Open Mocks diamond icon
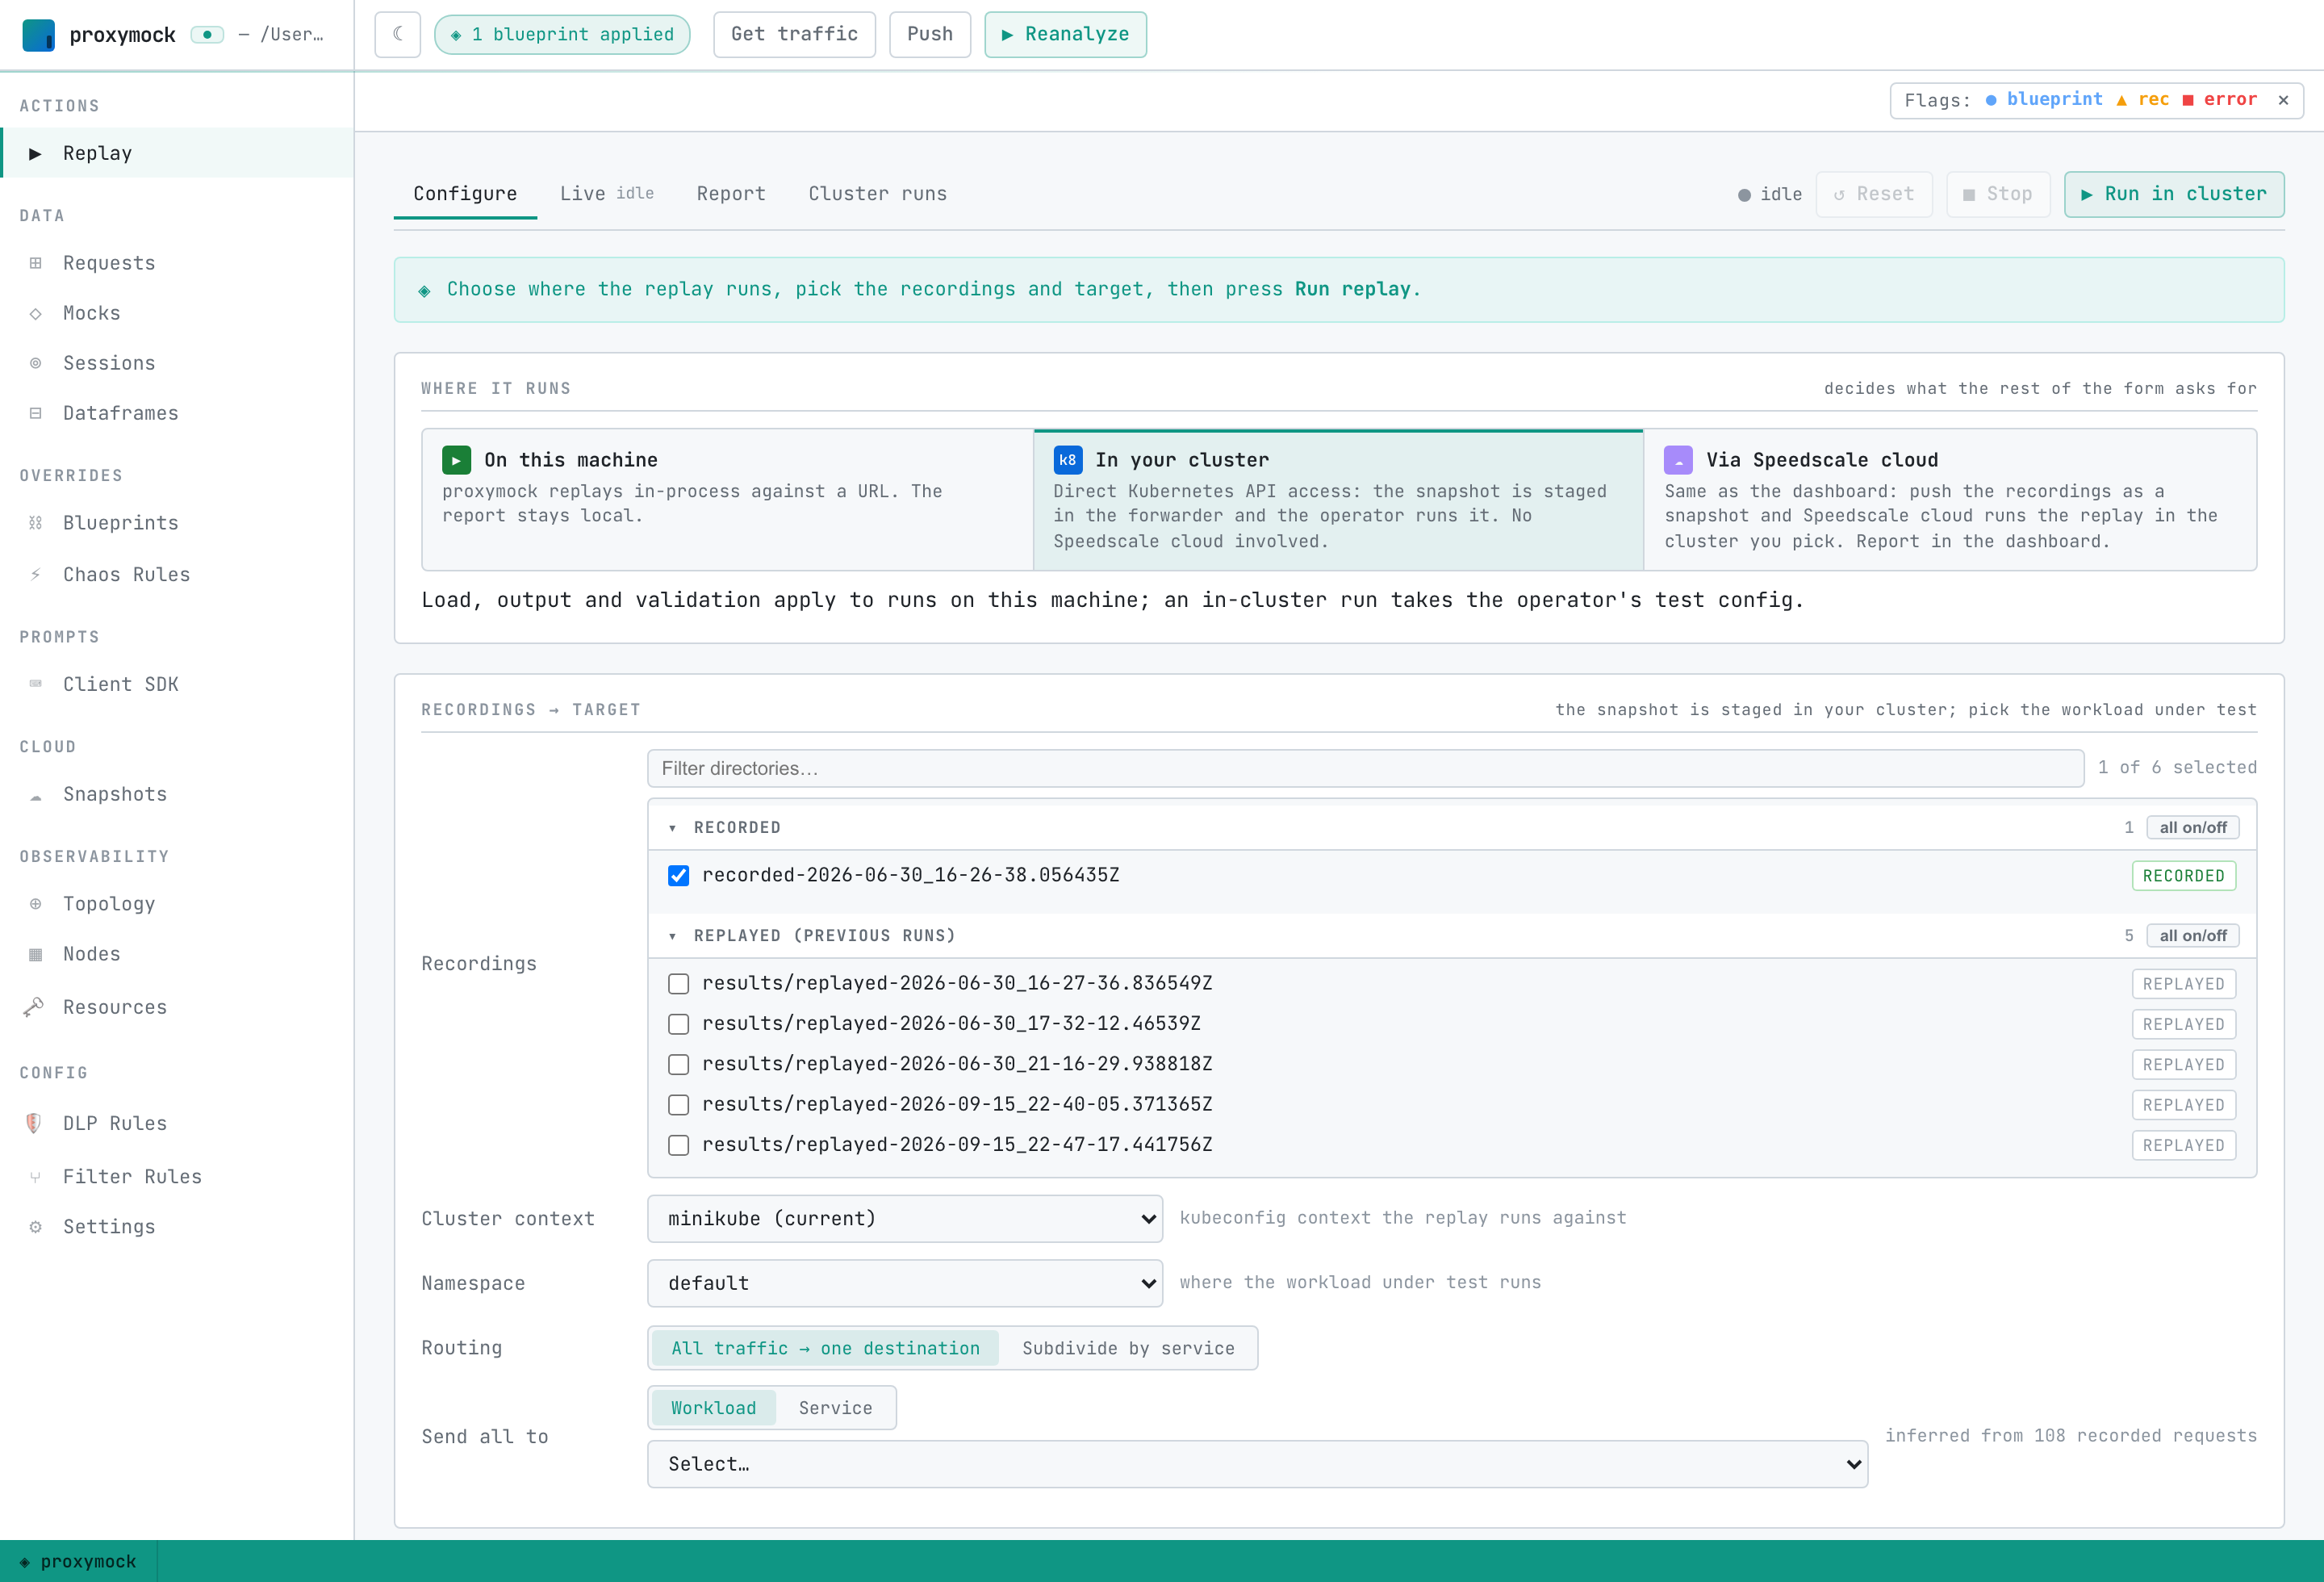Image resolution: width=2324 pixels, height=1582 pixels. (36, 314)
